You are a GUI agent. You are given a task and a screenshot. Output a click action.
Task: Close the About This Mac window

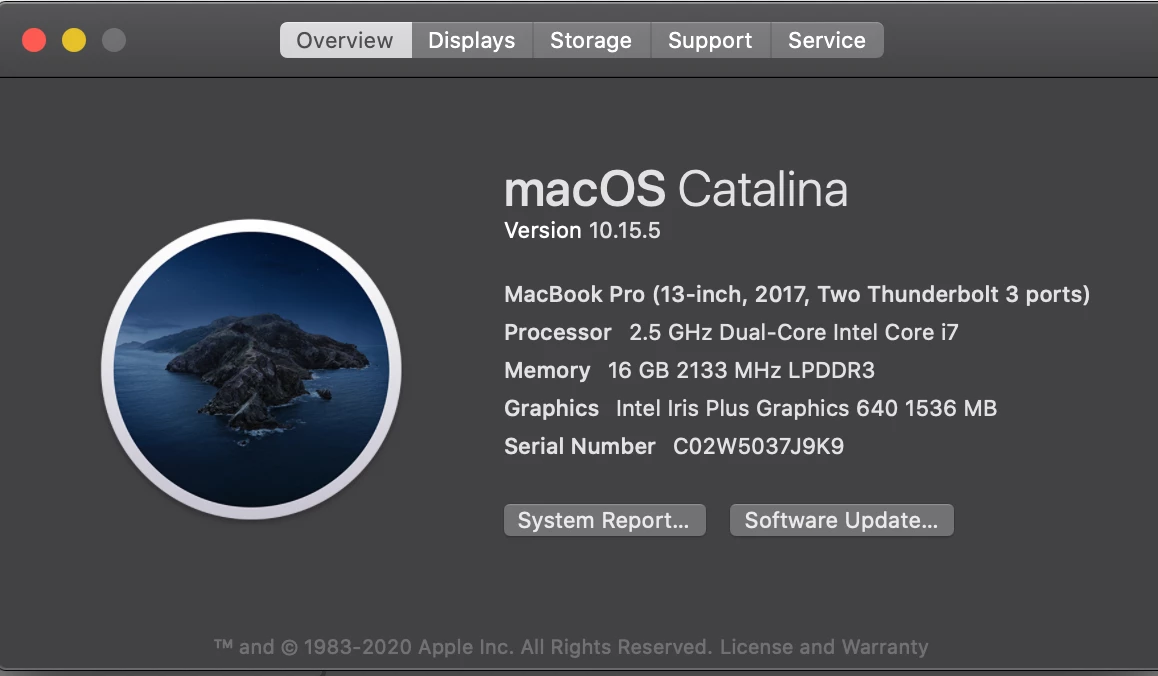click(34, 40)
